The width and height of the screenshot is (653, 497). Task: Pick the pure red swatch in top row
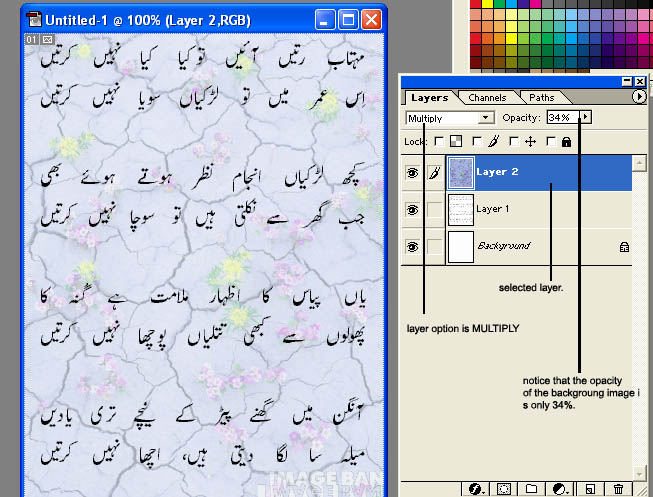pyautogui.click(x=476, y=4)
